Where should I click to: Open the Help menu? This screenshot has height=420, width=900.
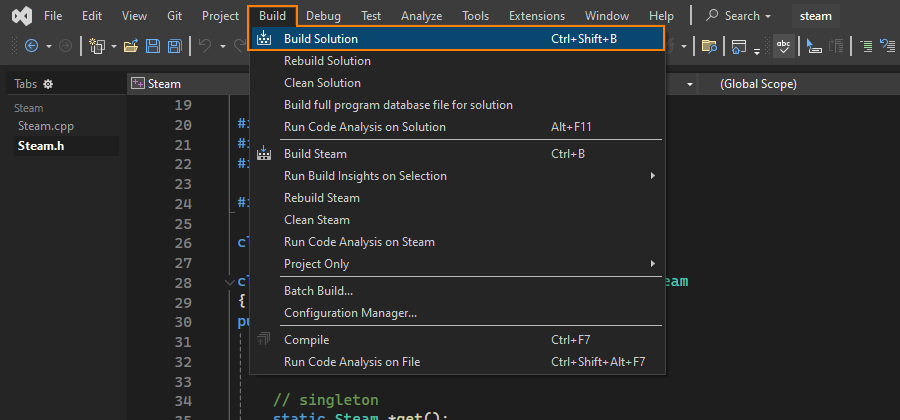coord(661,16)
